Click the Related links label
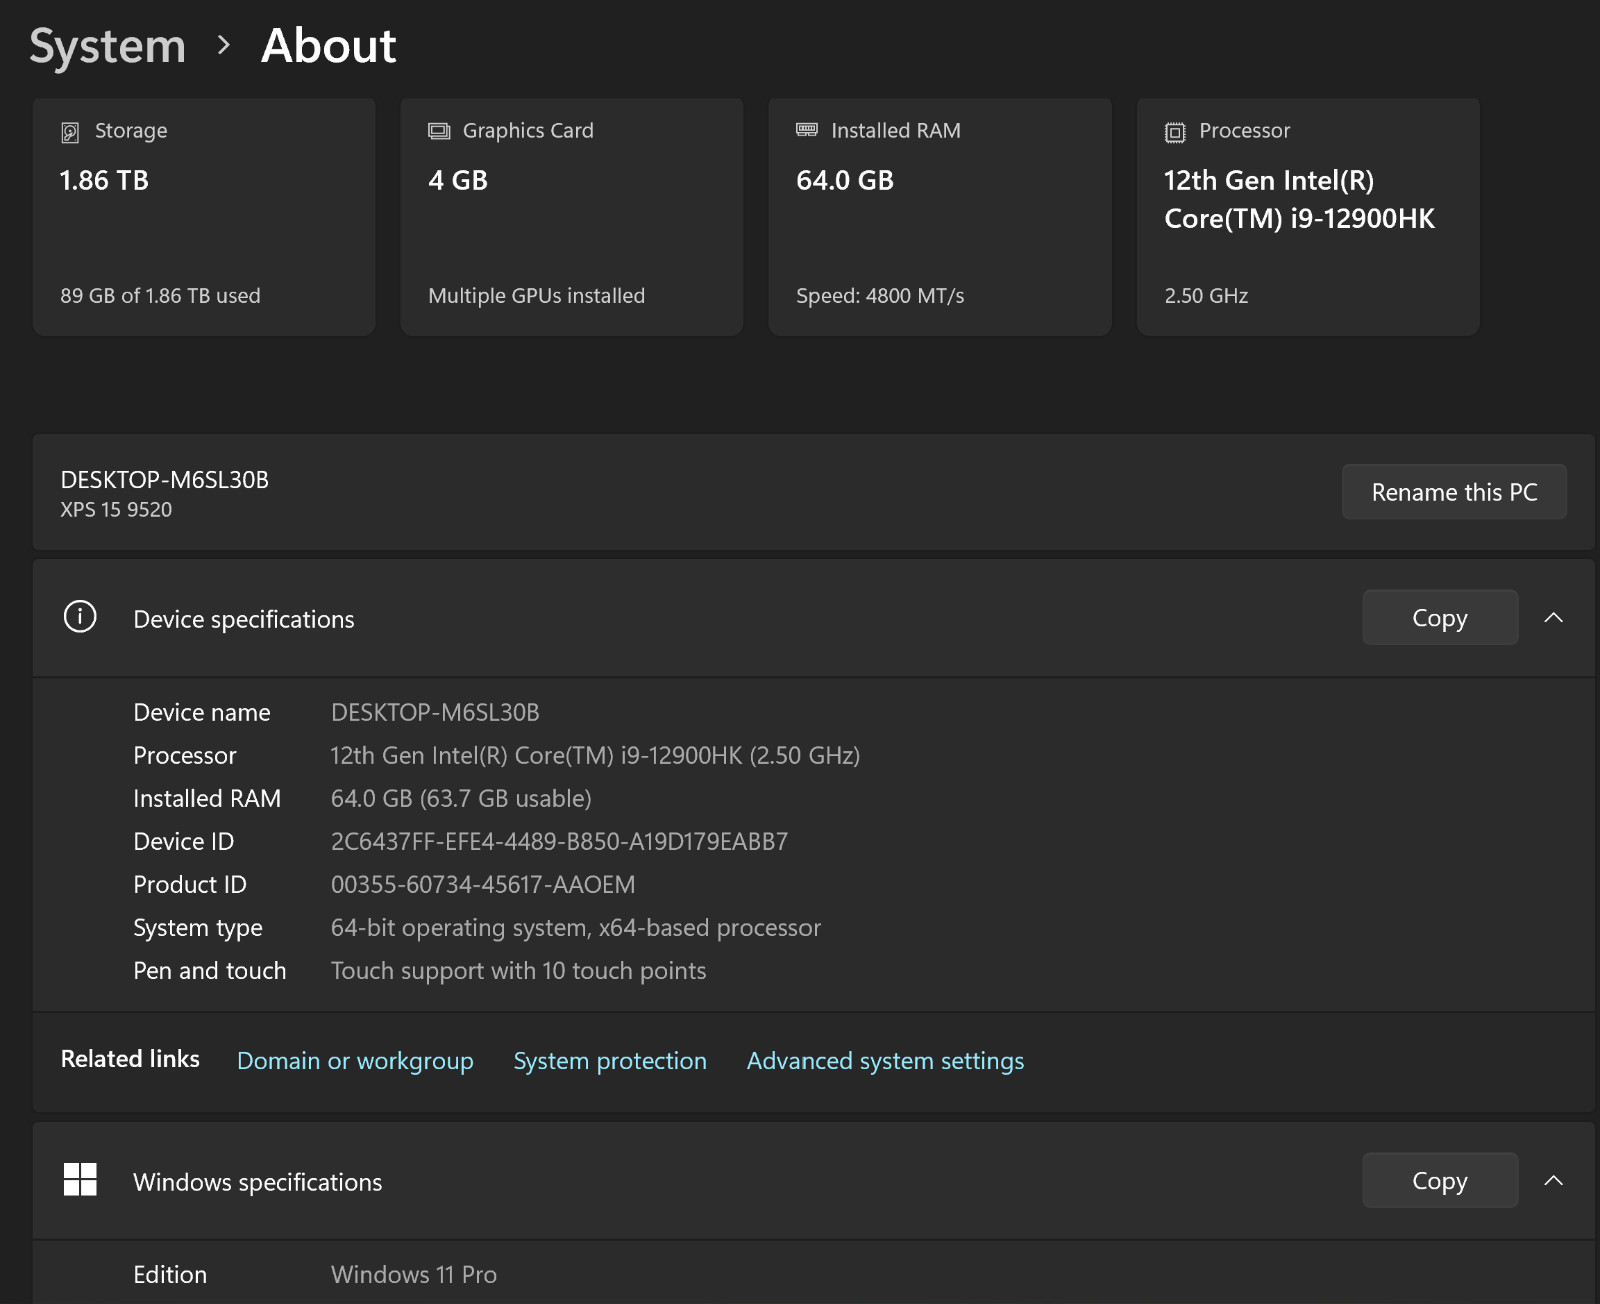1600x1304 pixels. 130,1058
